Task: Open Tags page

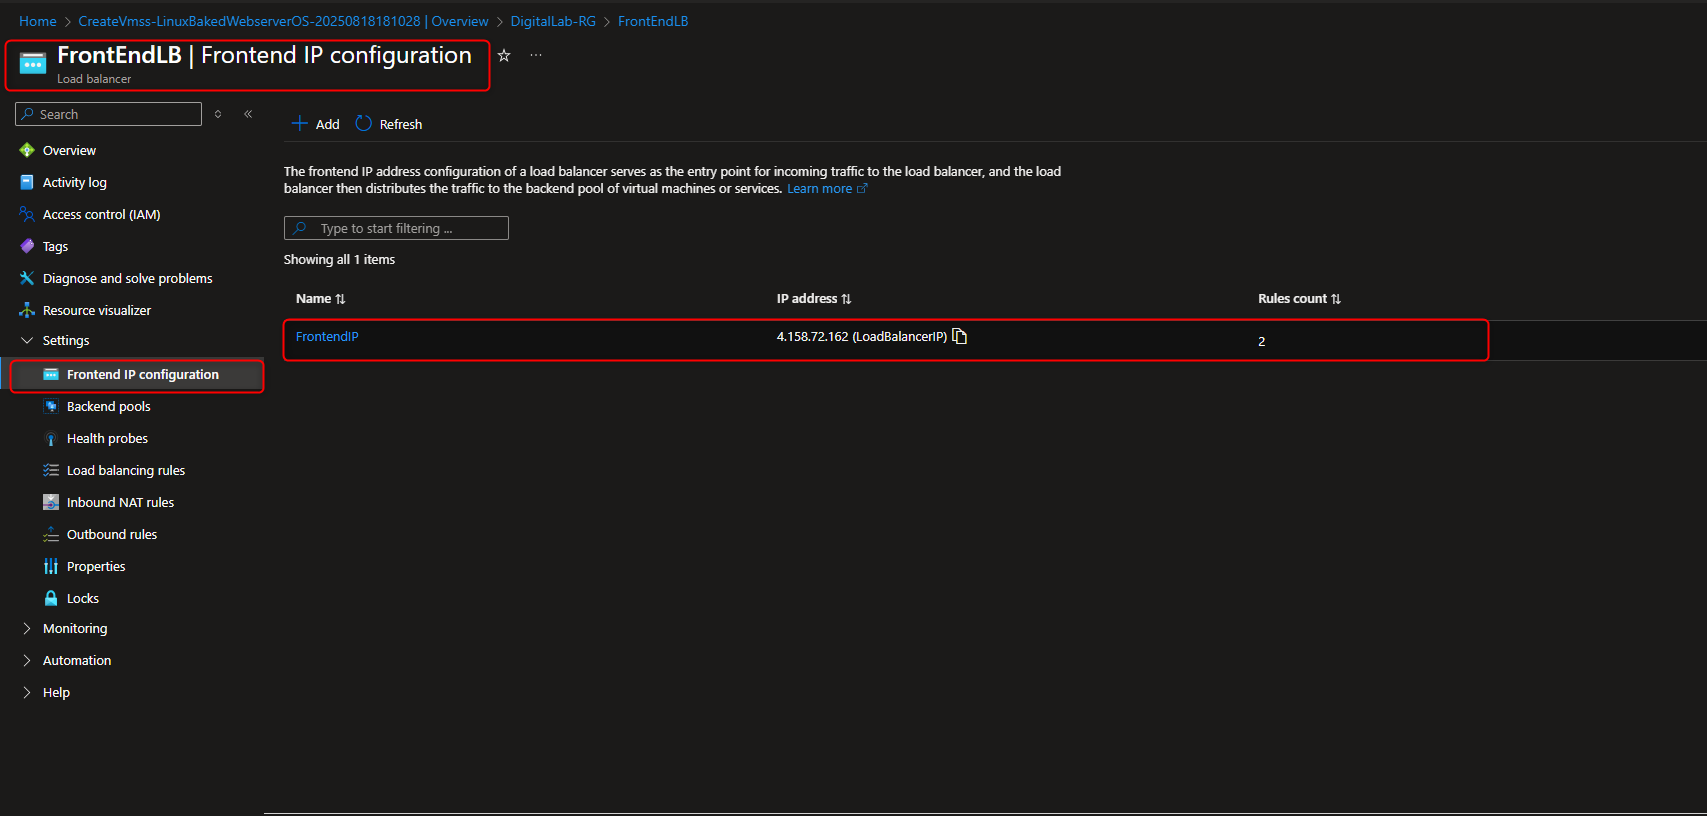Action: point(55,246)
